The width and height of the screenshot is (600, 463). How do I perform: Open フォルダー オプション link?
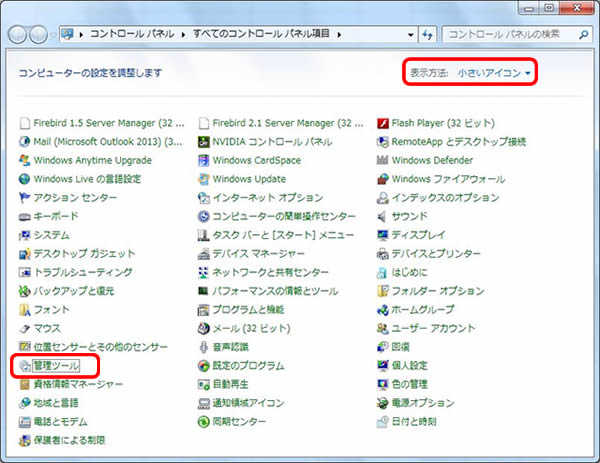438,291
